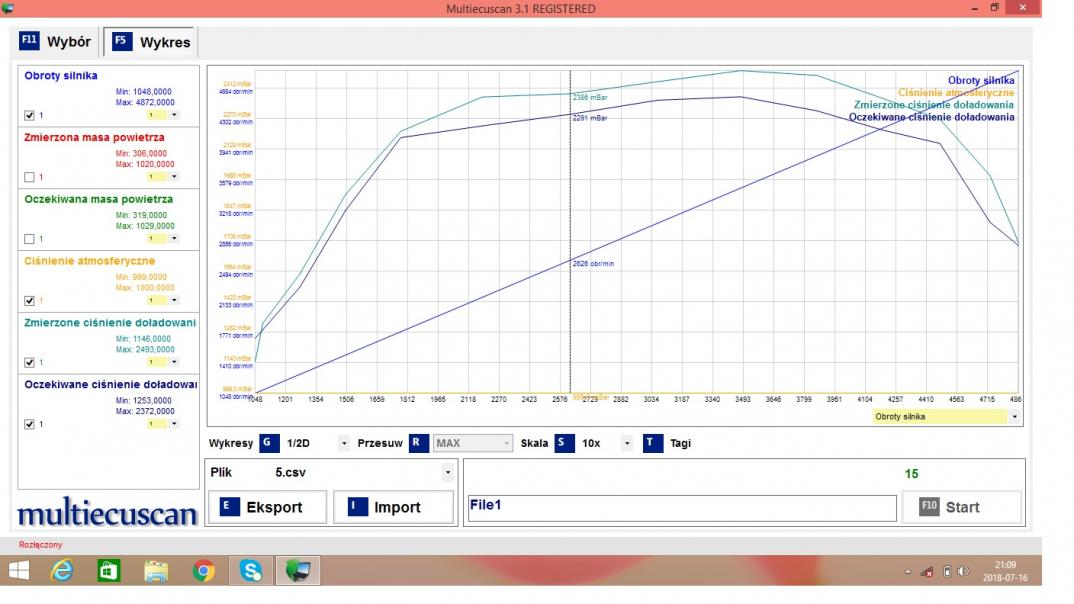Viewport: 1074px width, 604px height.
Task: Click the Import button label
Action: tap(397, 507)
